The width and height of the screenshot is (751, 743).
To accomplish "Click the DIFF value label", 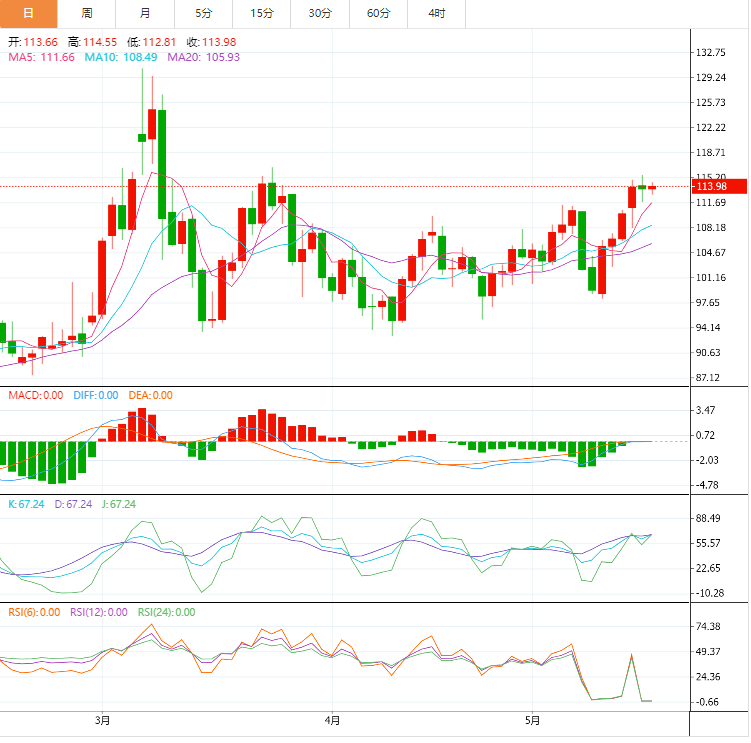I will pyautogui.click(x=96, y=395).
